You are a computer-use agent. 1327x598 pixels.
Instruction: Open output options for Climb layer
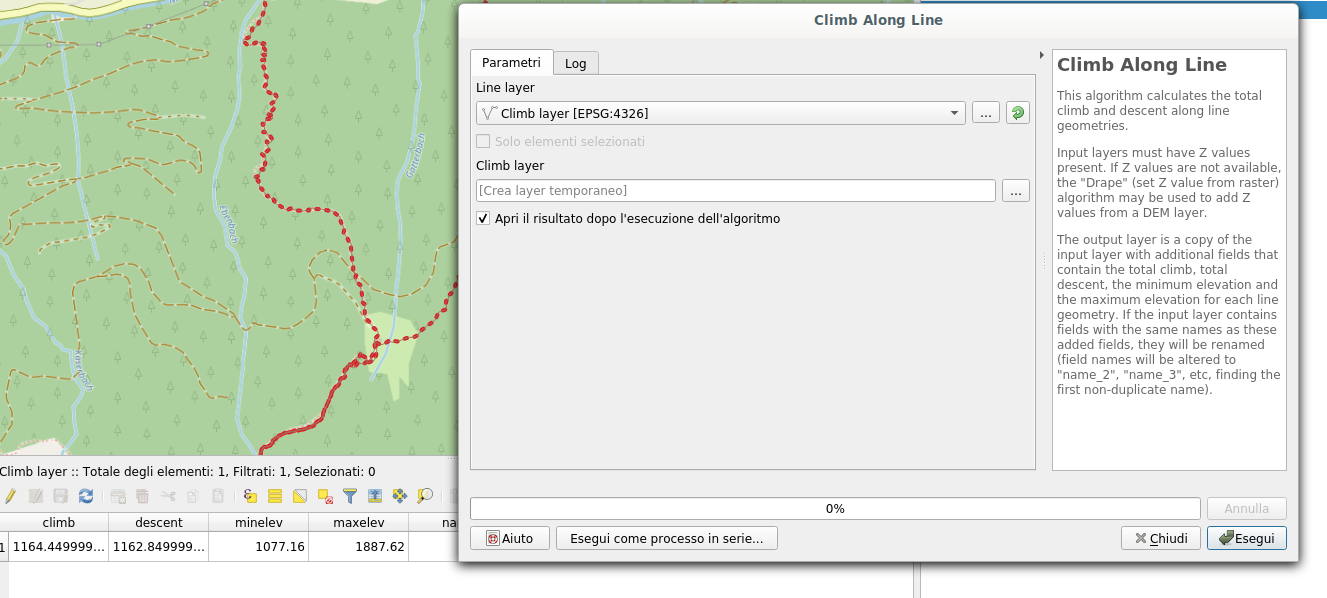pyautogui.click(x=1016, y=191)
